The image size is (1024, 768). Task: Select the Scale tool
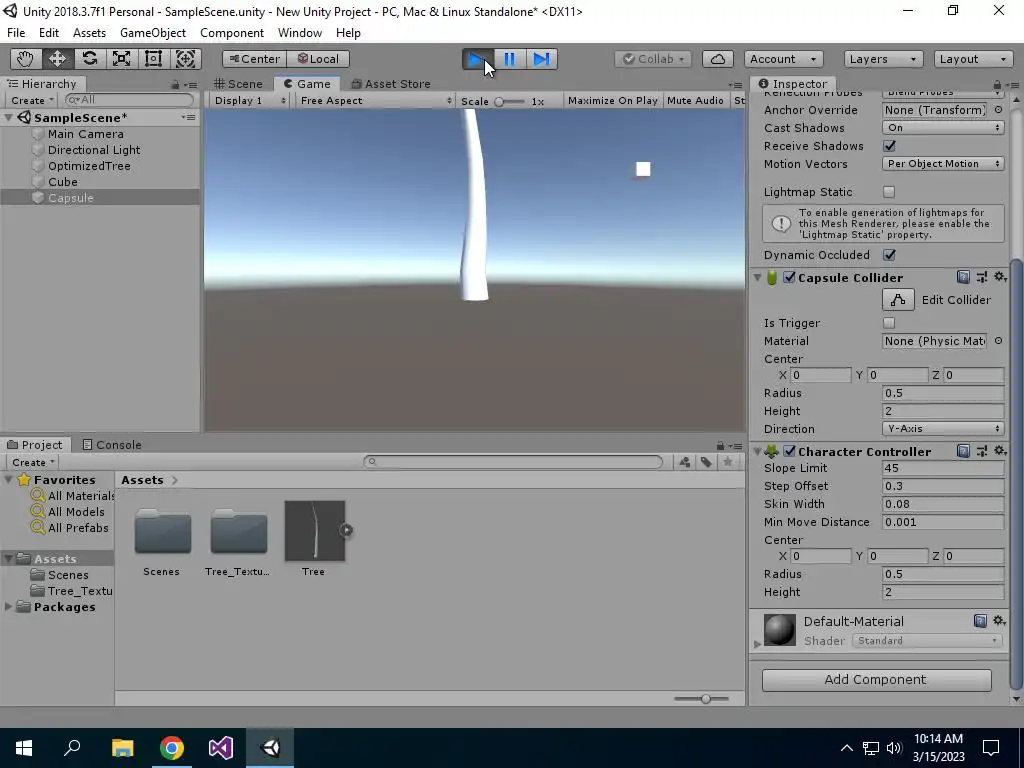(x=121, y=59)
